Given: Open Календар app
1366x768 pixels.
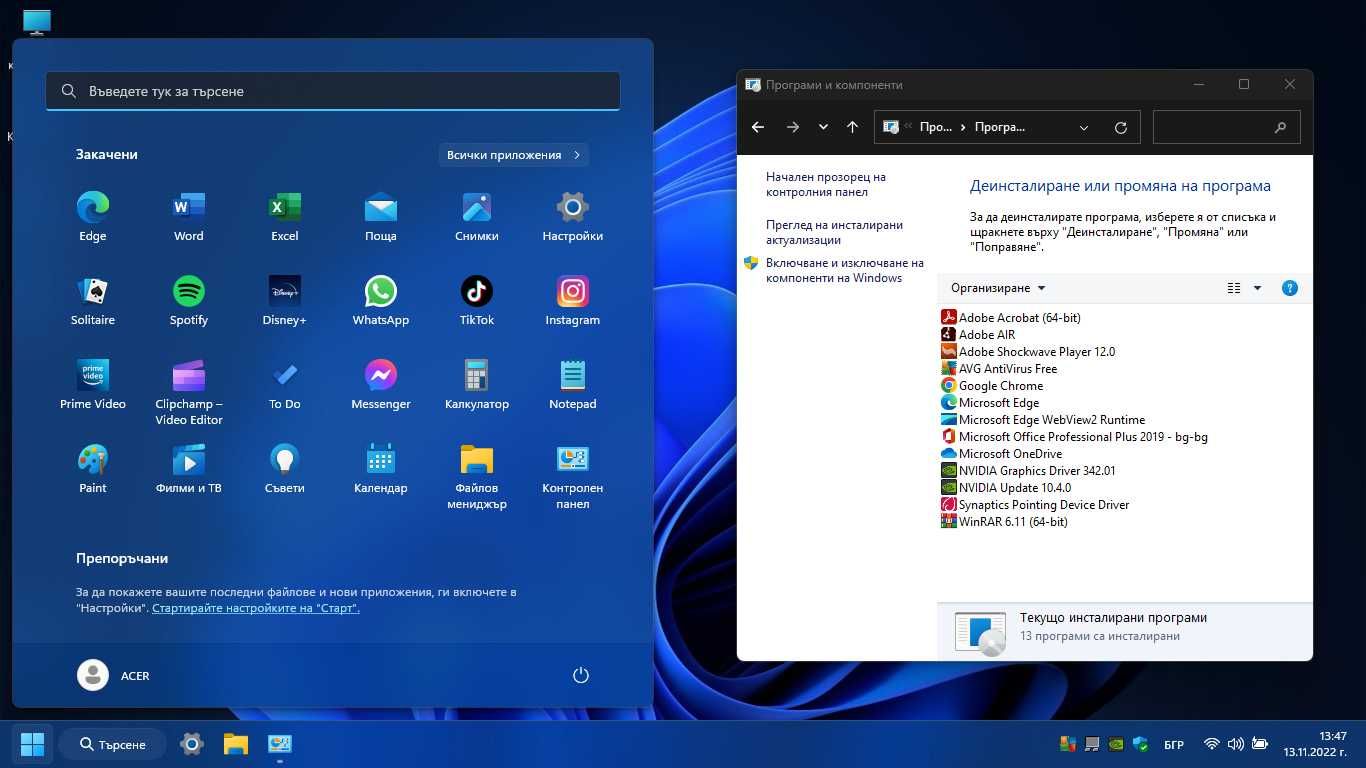Looking at the screenshot, I should tap(381, 469).
